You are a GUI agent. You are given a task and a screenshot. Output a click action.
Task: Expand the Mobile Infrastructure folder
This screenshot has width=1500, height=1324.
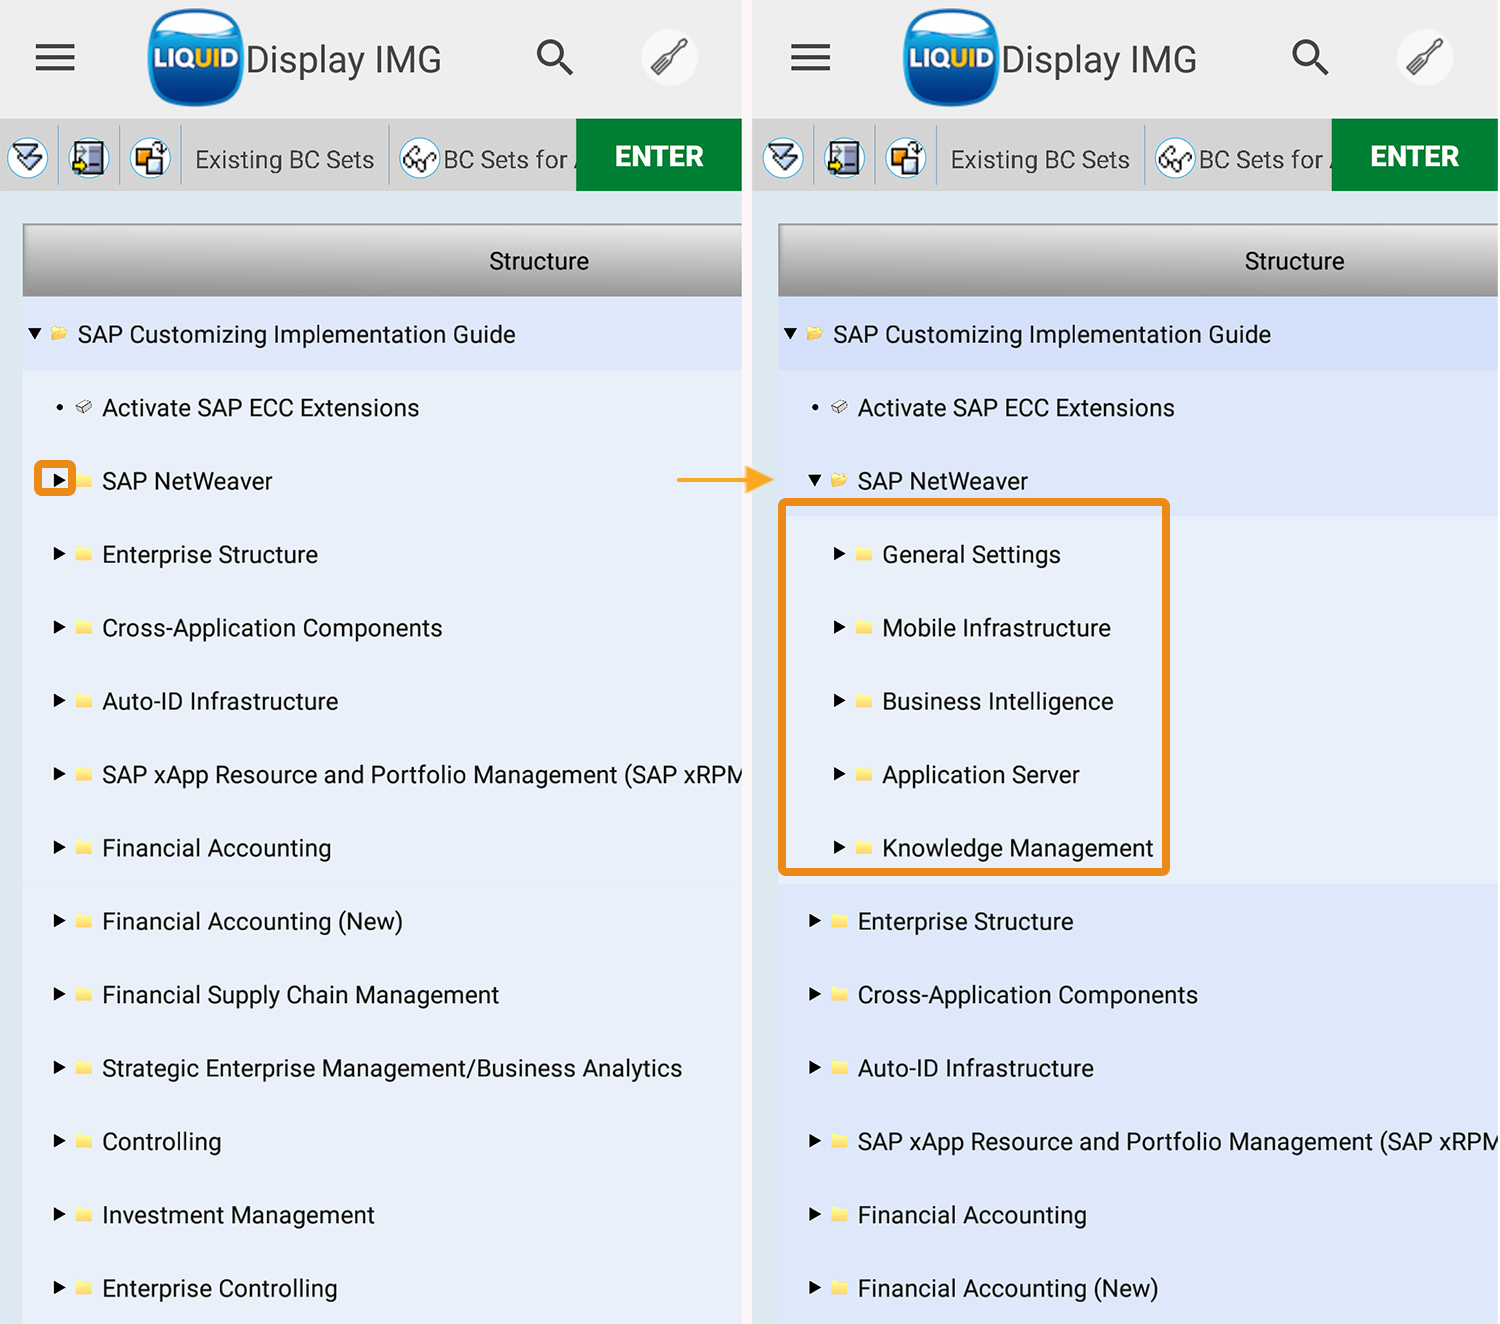pyautogui.click(x=839, y=627)
